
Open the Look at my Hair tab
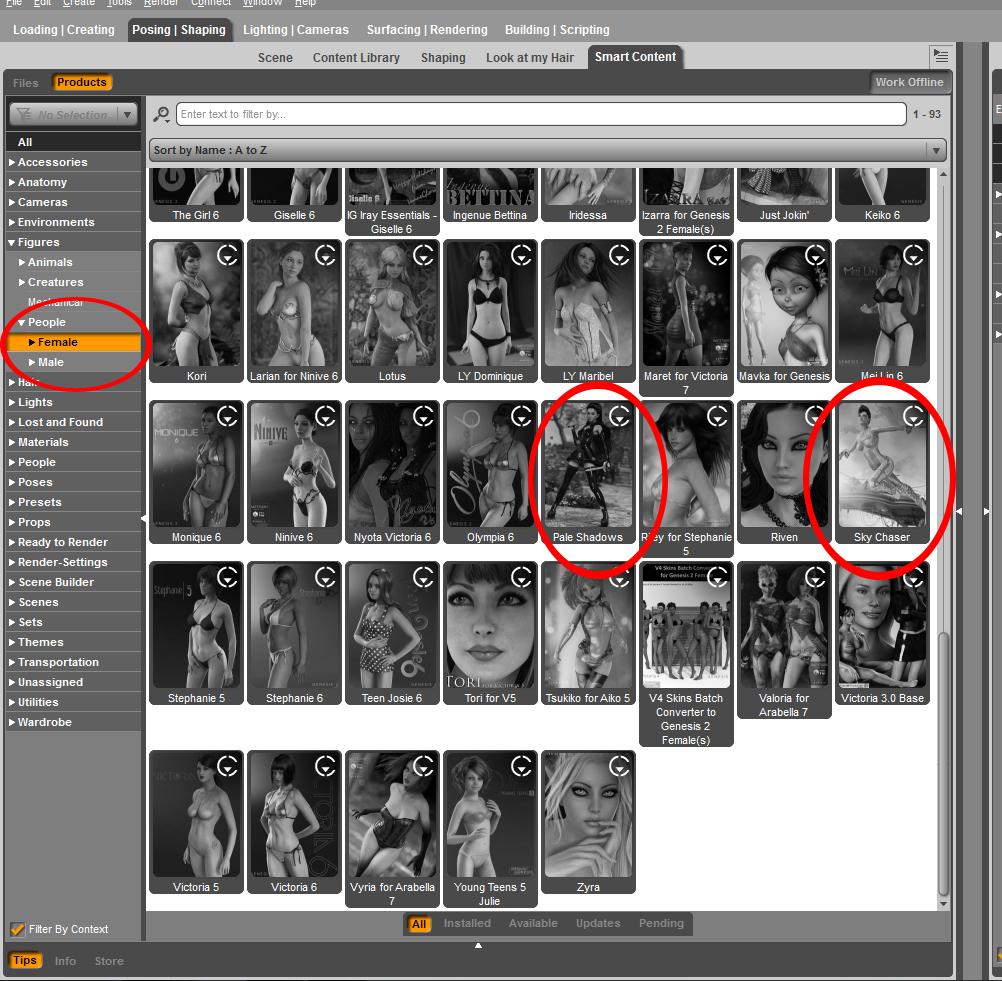click(x=530, y=58)
